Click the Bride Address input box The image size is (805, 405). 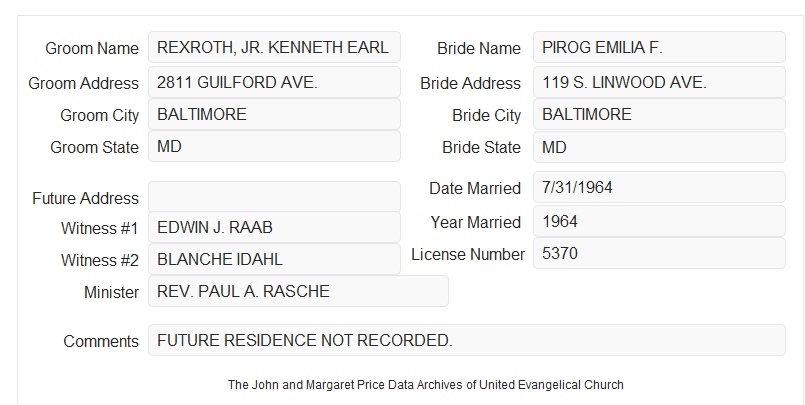click(x=659, y=82)
